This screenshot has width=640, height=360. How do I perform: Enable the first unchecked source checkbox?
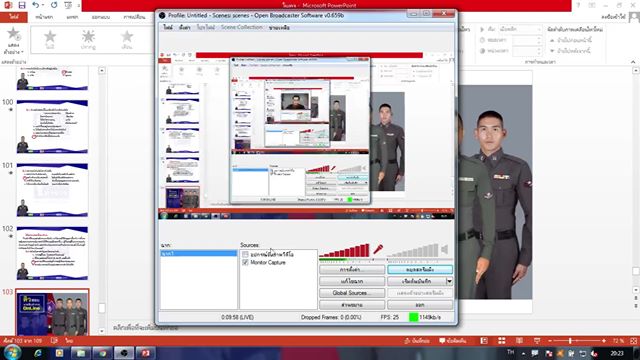click(x=245, y=254)
